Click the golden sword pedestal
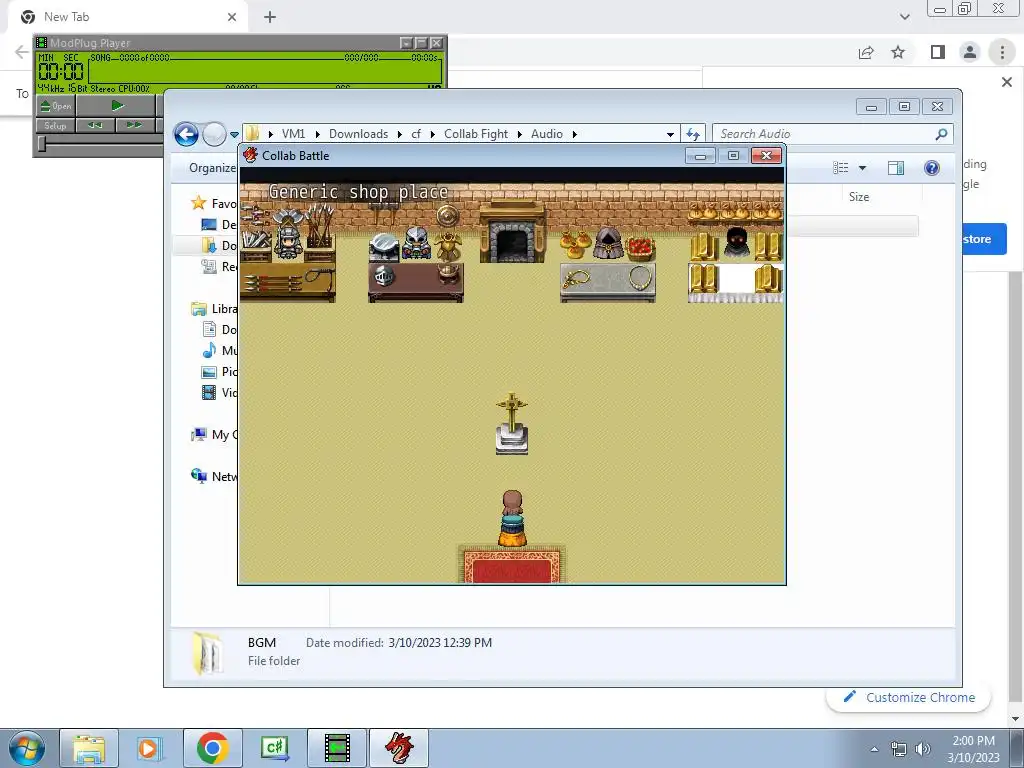Viewport: 1024px width, 768px height. click(x=511, y=424)
